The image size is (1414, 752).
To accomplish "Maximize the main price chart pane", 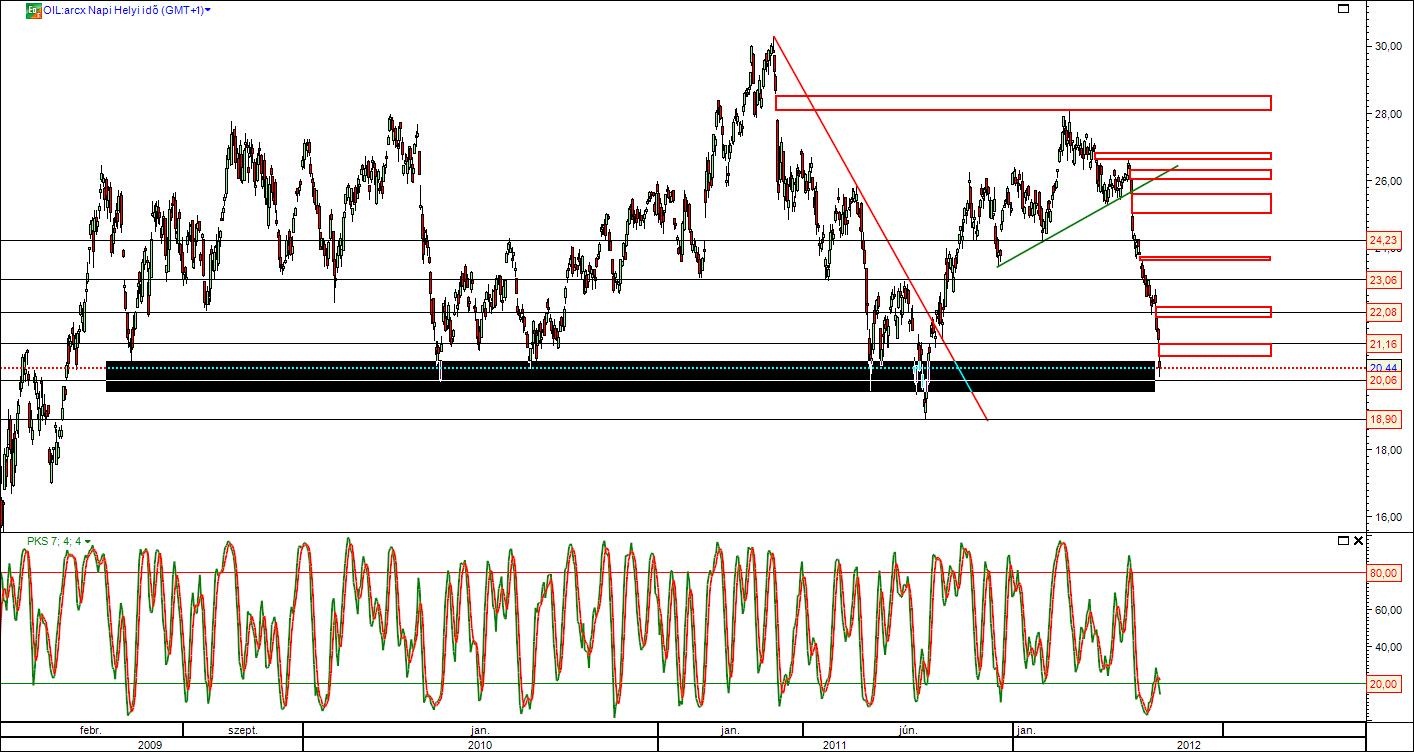I will click(x=1343, y=9).
